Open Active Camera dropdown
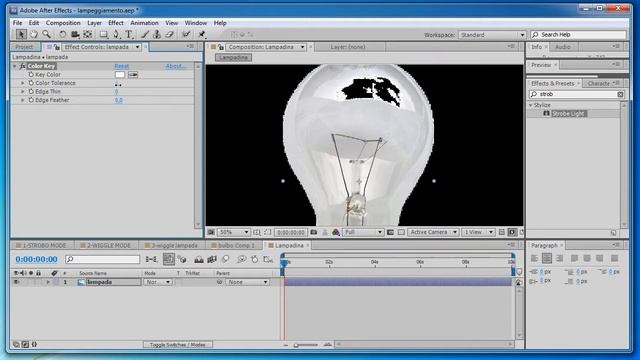The width and height of the screenshot is (640, 360). 433,232
